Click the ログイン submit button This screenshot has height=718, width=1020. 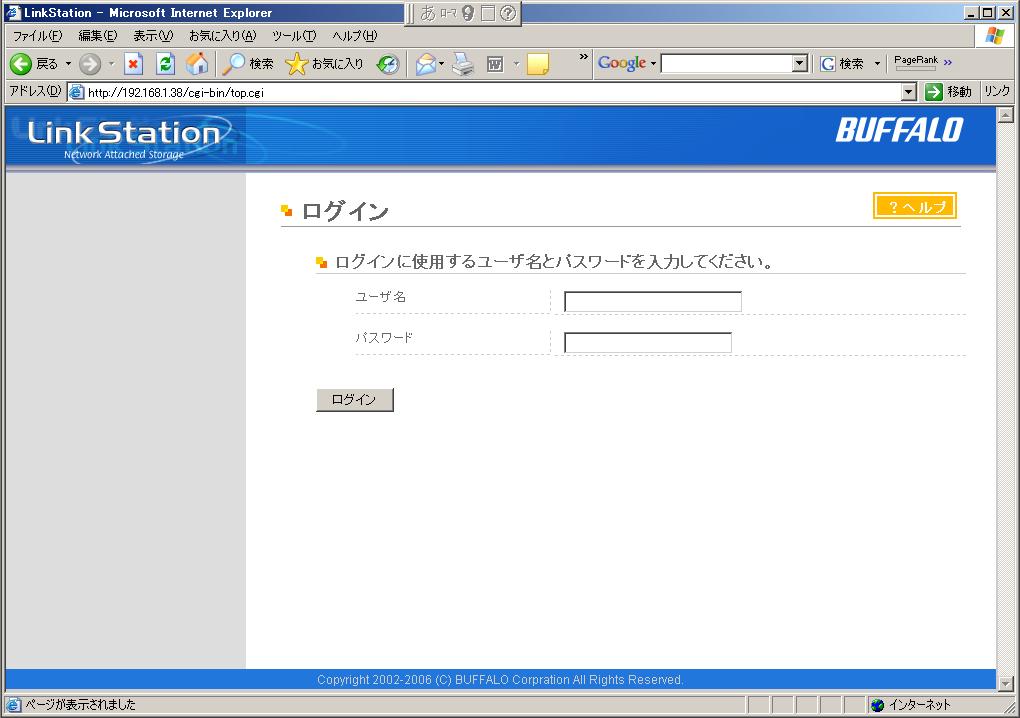pos(355,400)
